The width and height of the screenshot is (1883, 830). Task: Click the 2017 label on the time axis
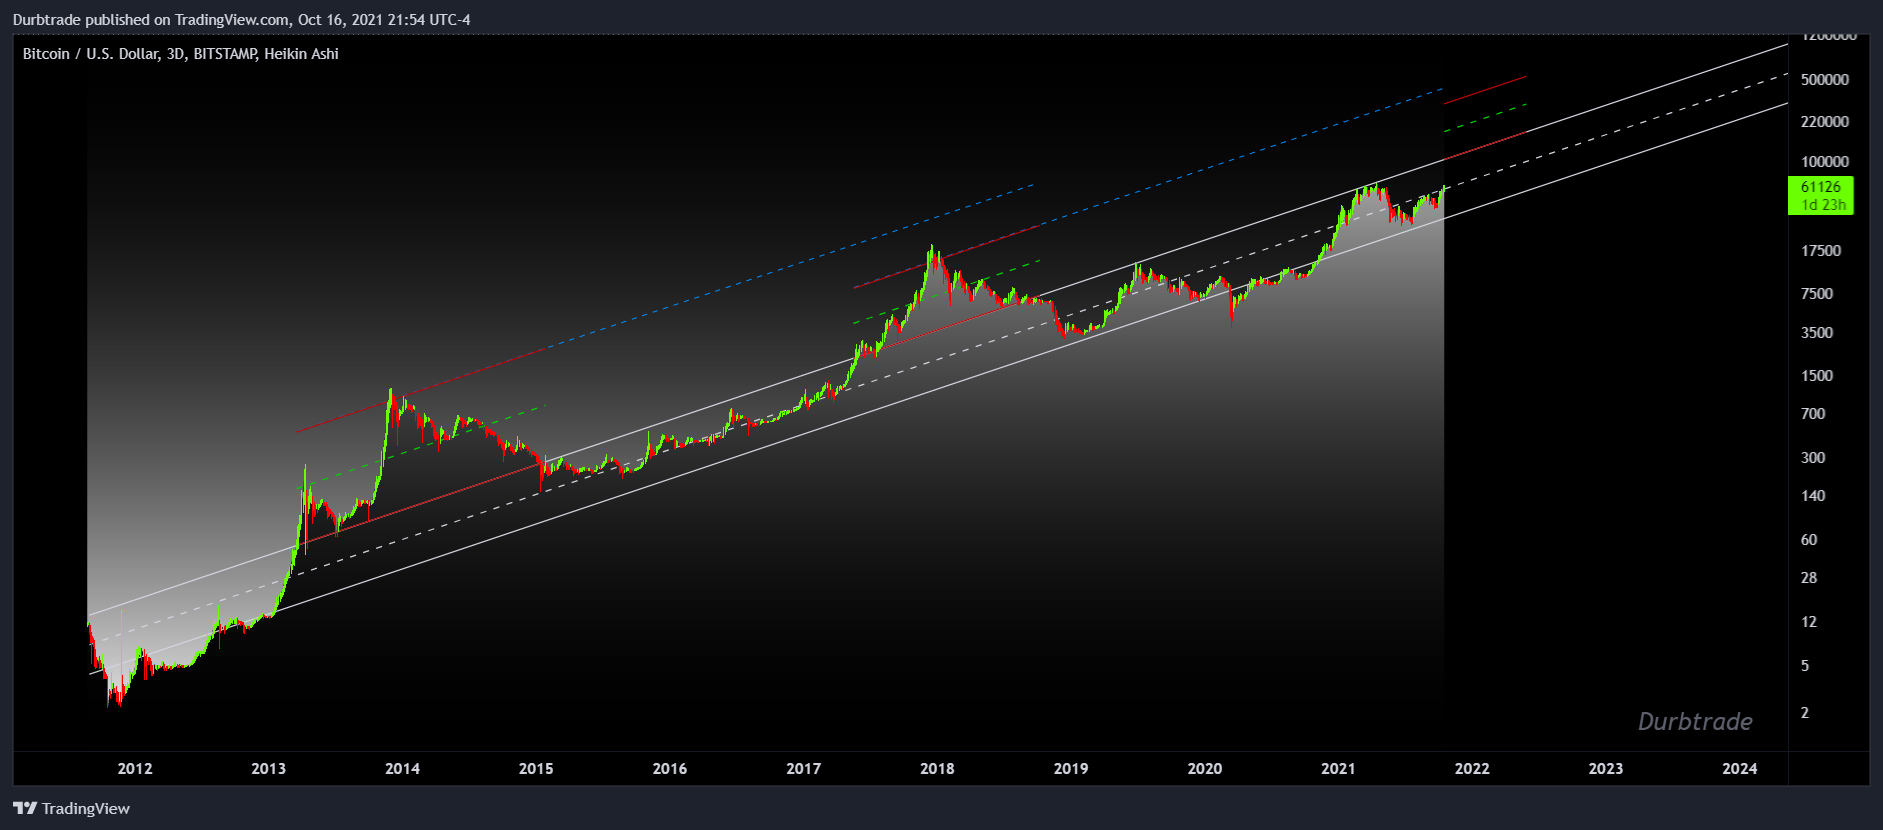pyautogui.click(x=803, y=769)
